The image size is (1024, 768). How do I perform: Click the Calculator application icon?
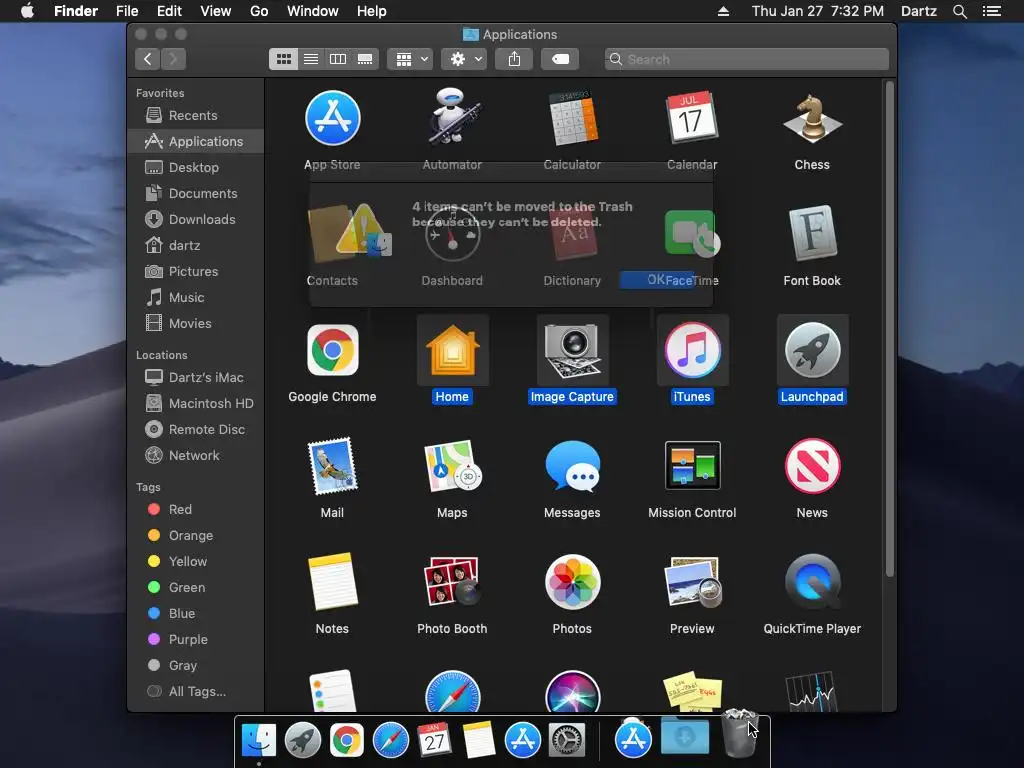point(572,118)
